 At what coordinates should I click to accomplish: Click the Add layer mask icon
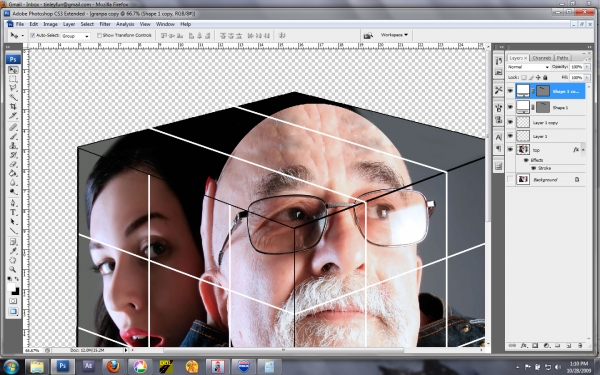point(535,346)
